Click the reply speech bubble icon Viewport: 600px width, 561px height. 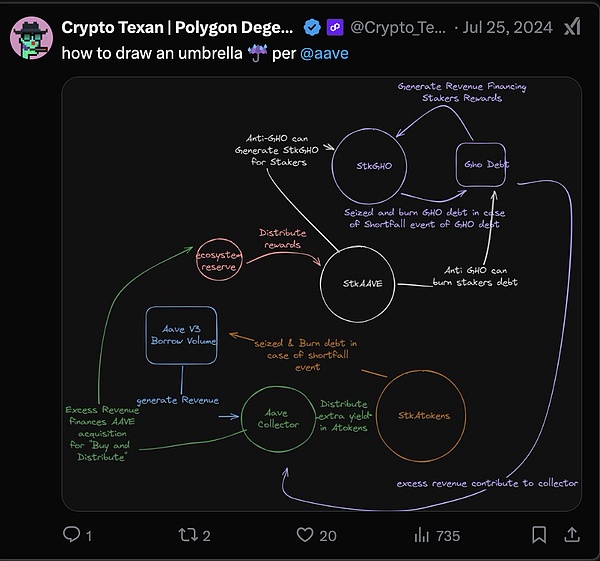[x=72, y=535]
